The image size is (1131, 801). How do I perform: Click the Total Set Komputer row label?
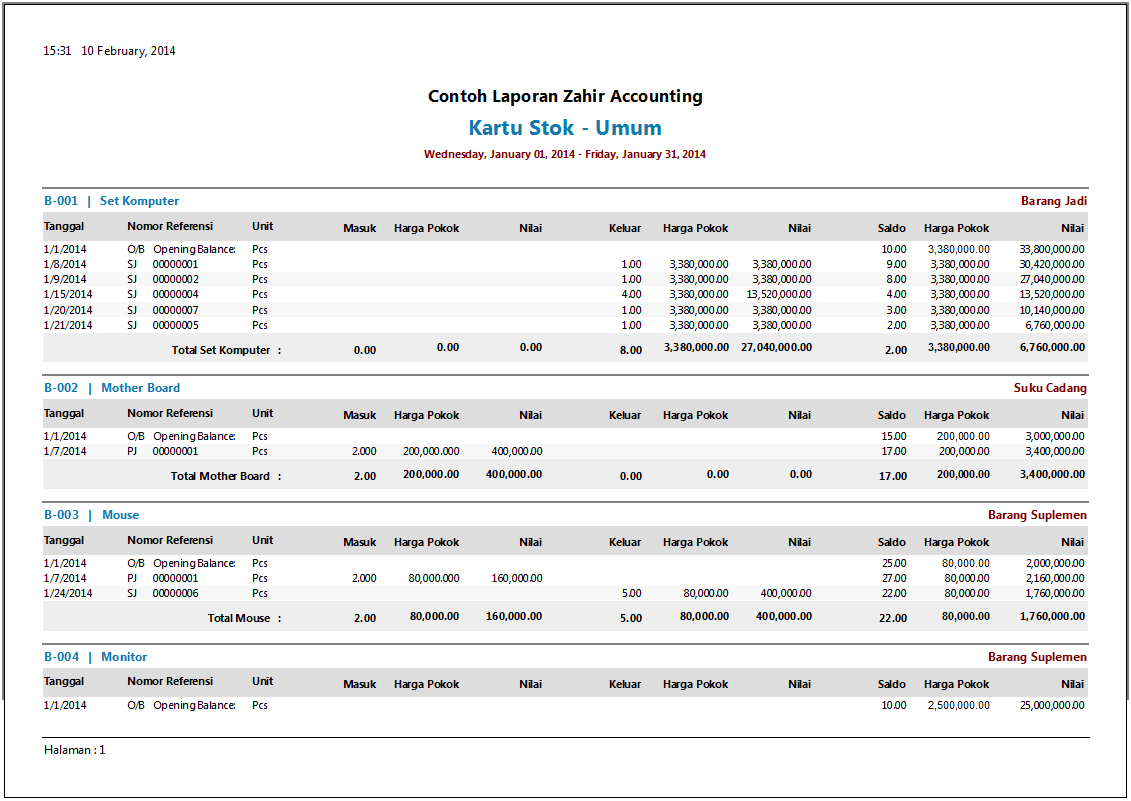226,350
